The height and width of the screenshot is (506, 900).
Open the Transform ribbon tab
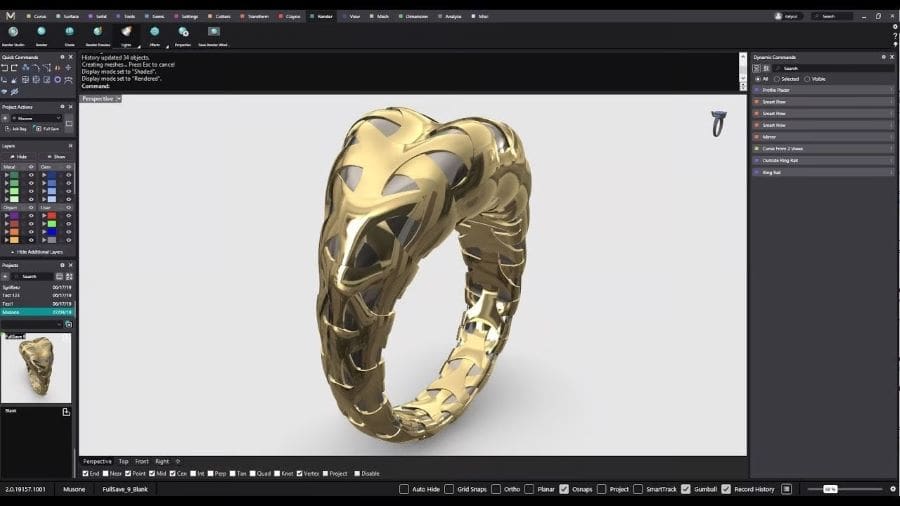pos(255,16)
